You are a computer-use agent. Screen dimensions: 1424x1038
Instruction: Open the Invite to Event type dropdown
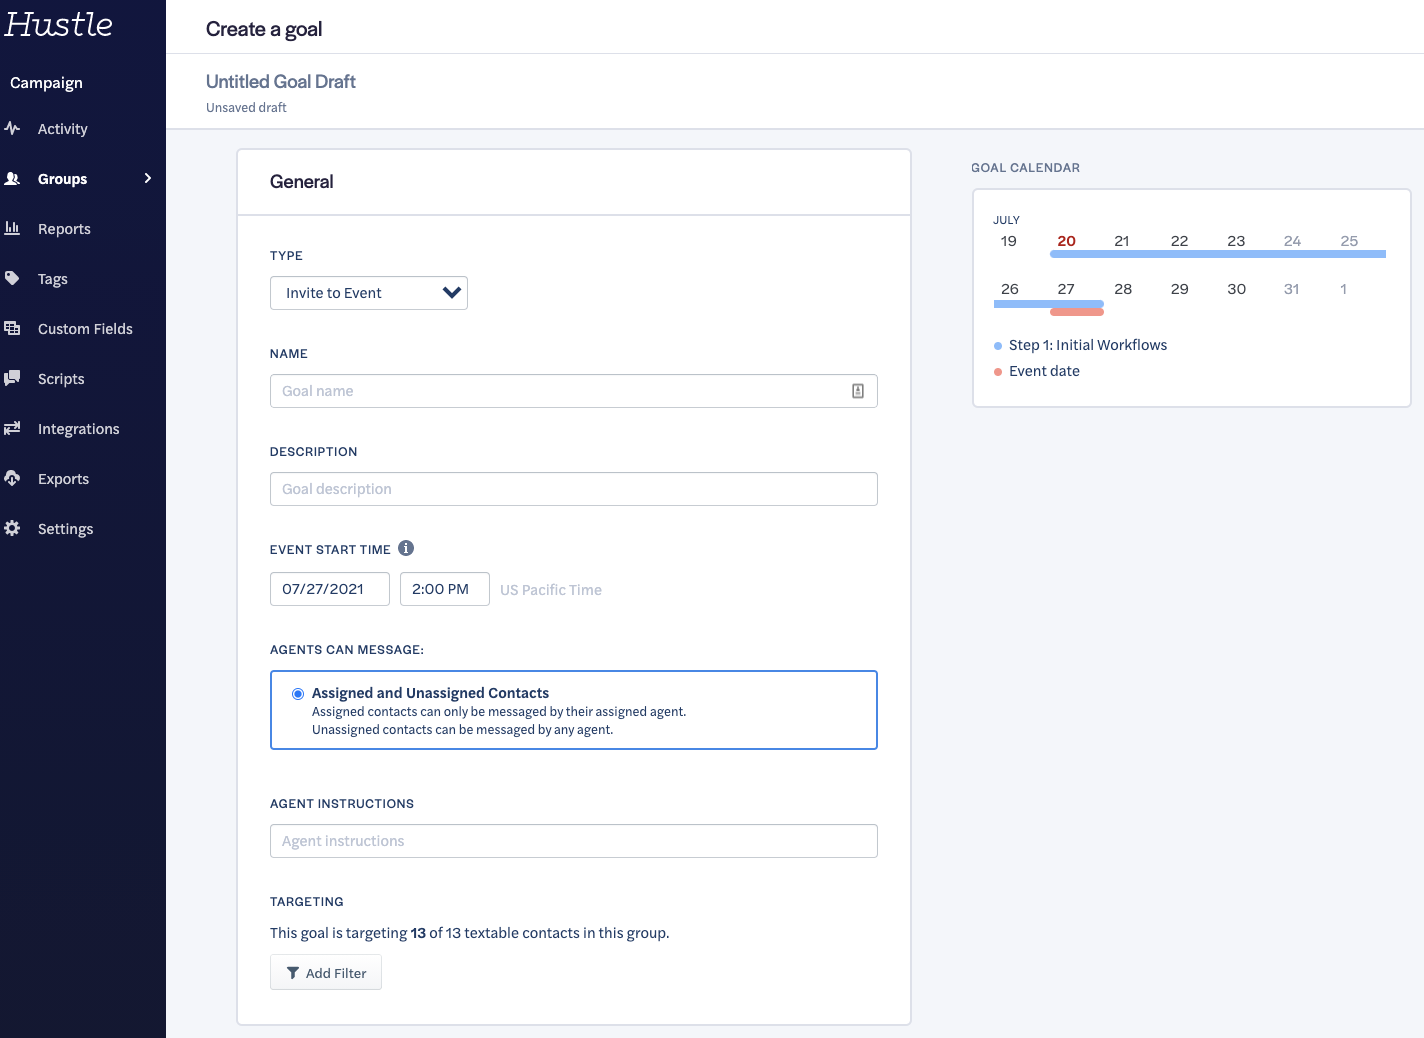[369, 293]
